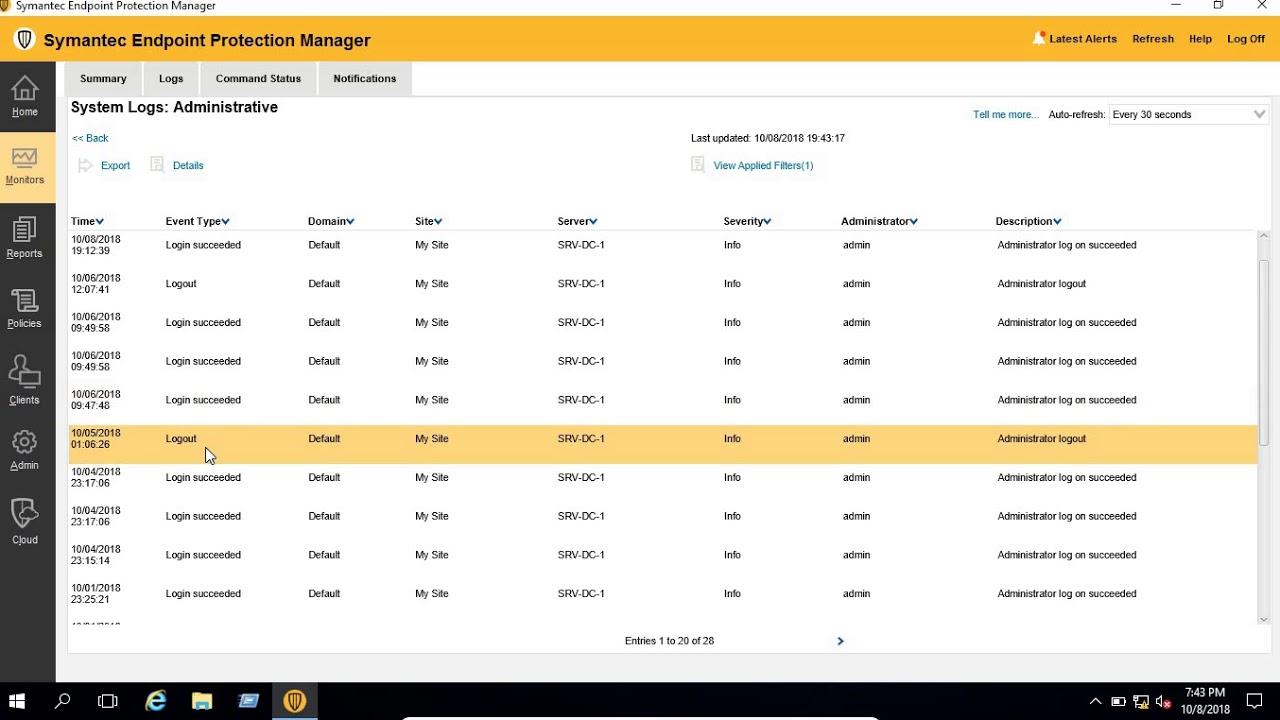The image size is (1280, 720).
Task: Open the Cloud section
Action: 25,521
